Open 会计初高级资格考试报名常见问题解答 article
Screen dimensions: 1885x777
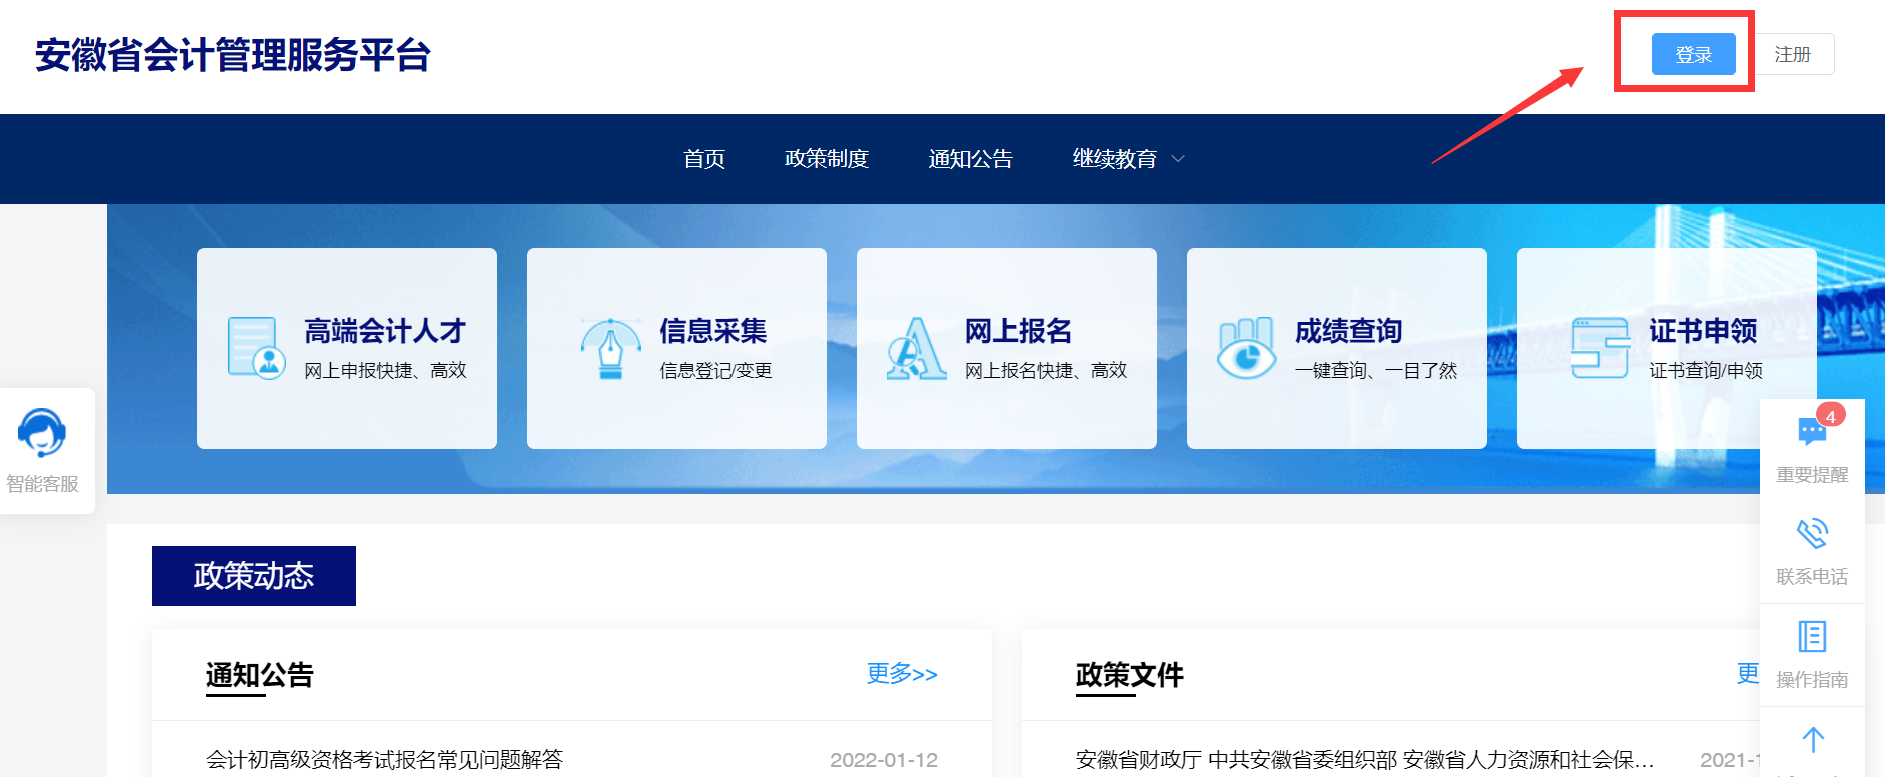coord(384,760)
